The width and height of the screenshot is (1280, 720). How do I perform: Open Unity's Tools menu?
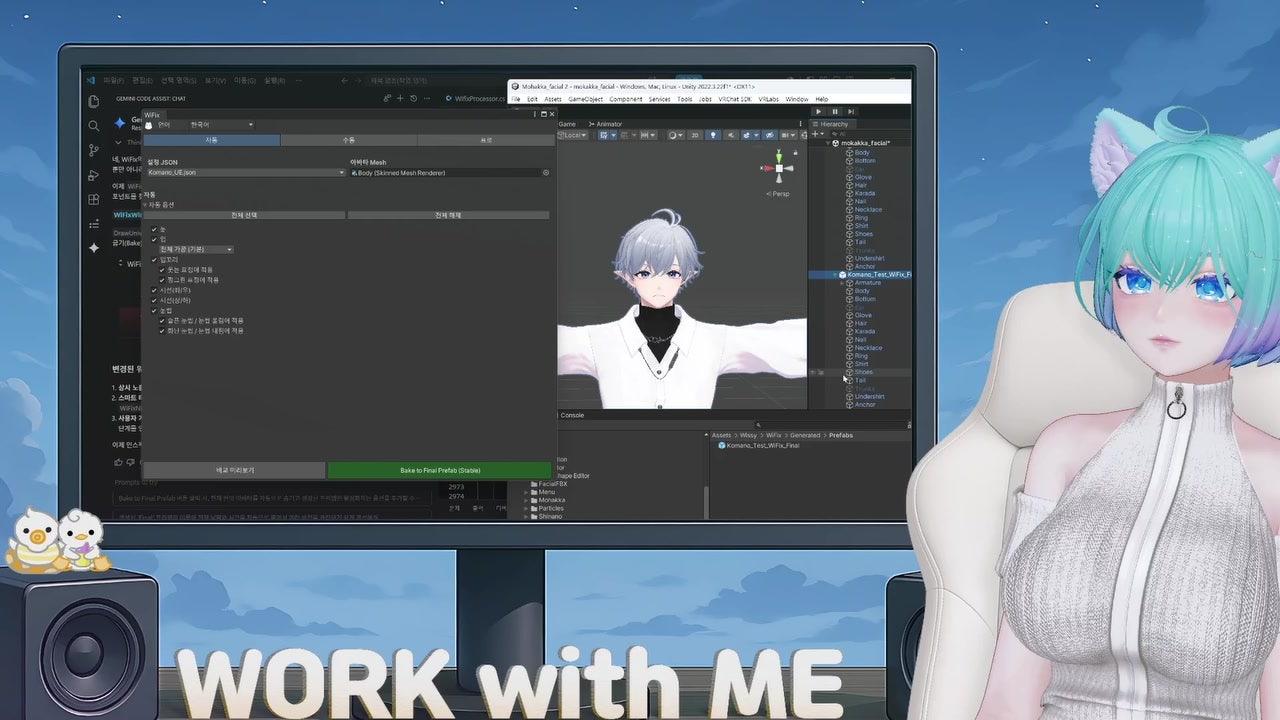(x=685, y=99)
